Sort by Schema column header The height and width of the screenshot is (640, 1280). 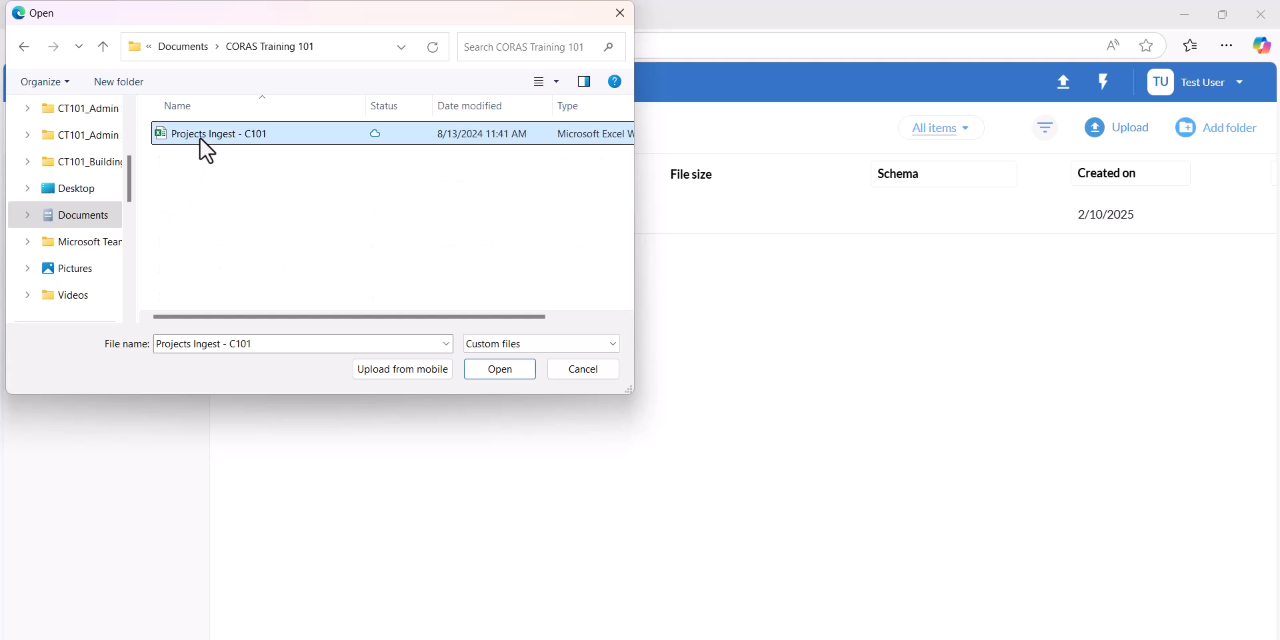[898, 174]
